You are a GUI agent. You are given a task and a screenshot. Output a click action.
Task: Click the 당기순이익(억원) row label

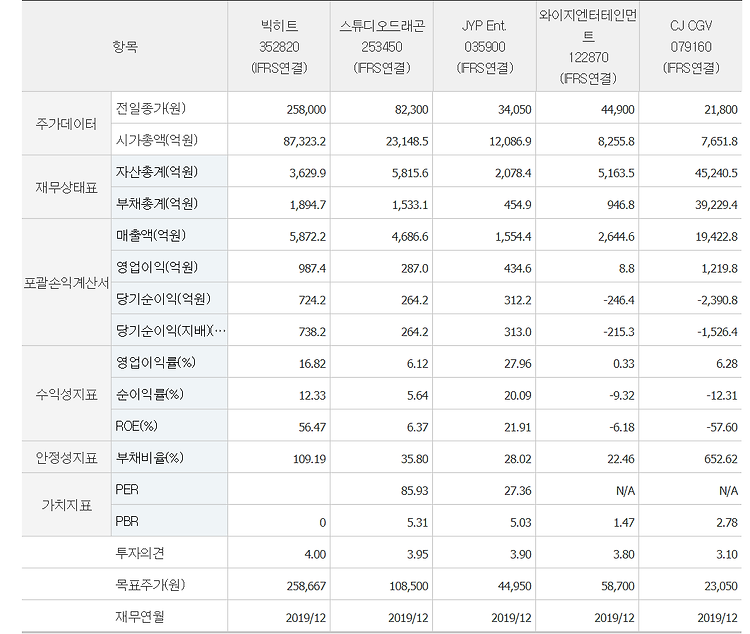click(x=163, y=299)
